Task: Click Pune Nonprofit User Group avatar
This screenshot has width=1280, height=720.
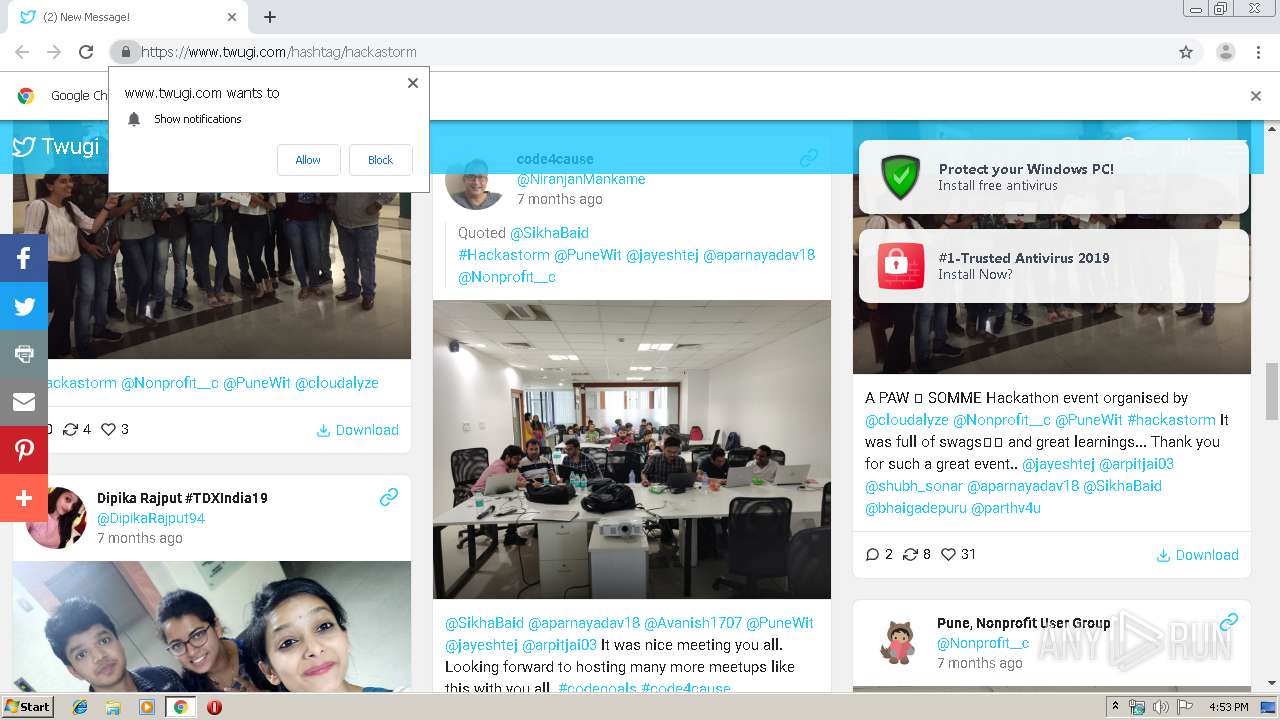Action: (896, 642)
